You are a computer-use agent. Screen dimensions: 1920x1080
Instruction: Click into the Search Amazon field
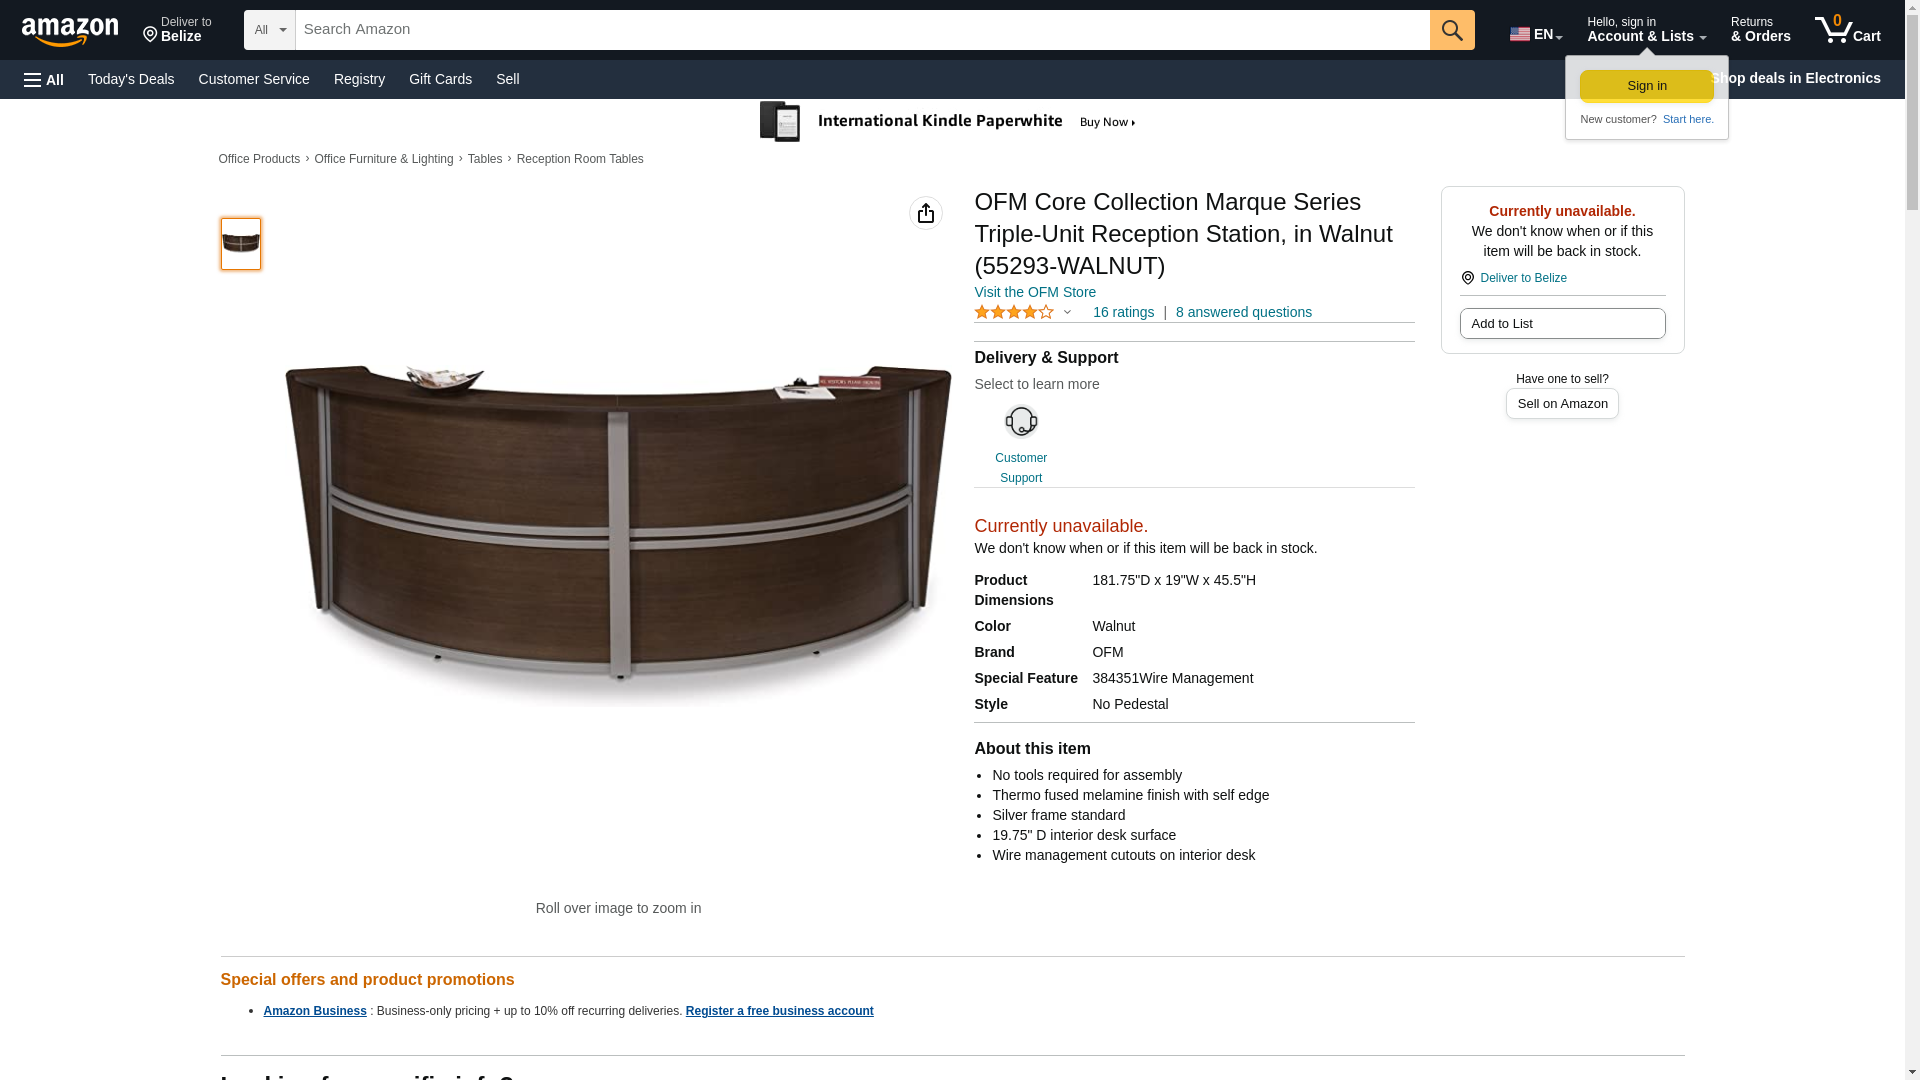coord(861,30)
